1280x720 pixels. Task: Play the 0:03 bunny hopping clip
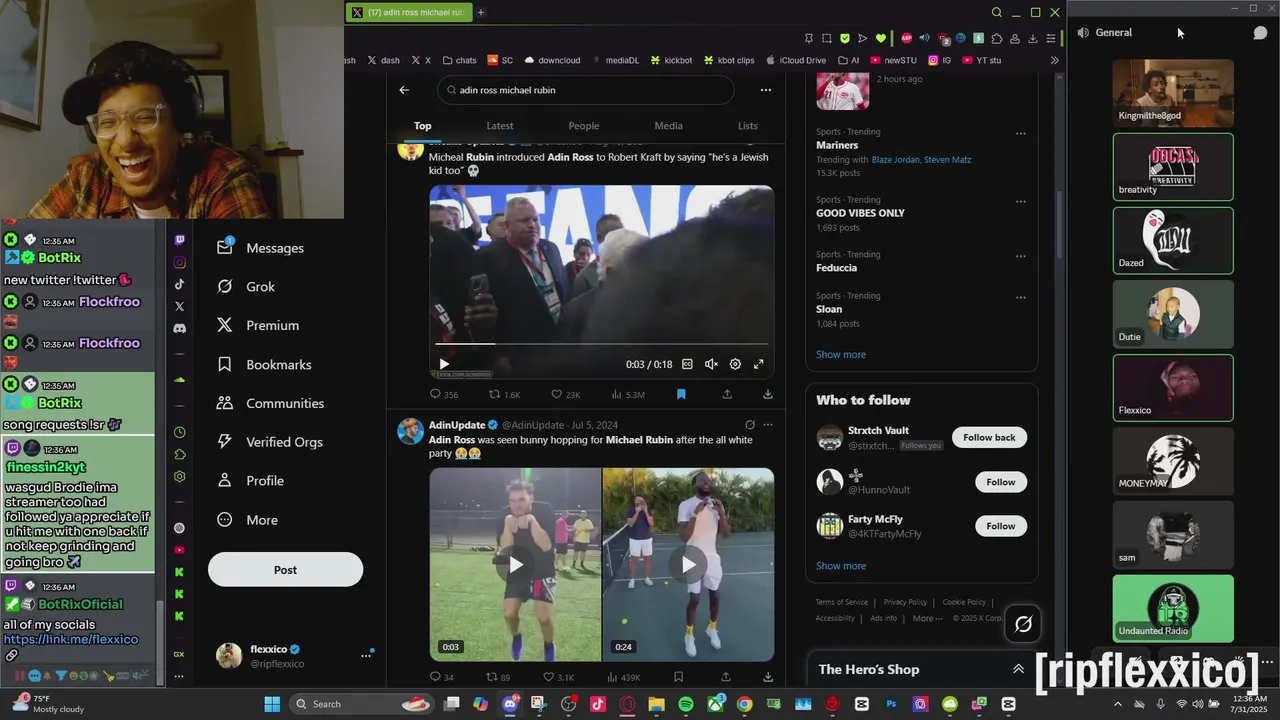tap(515, 564)
